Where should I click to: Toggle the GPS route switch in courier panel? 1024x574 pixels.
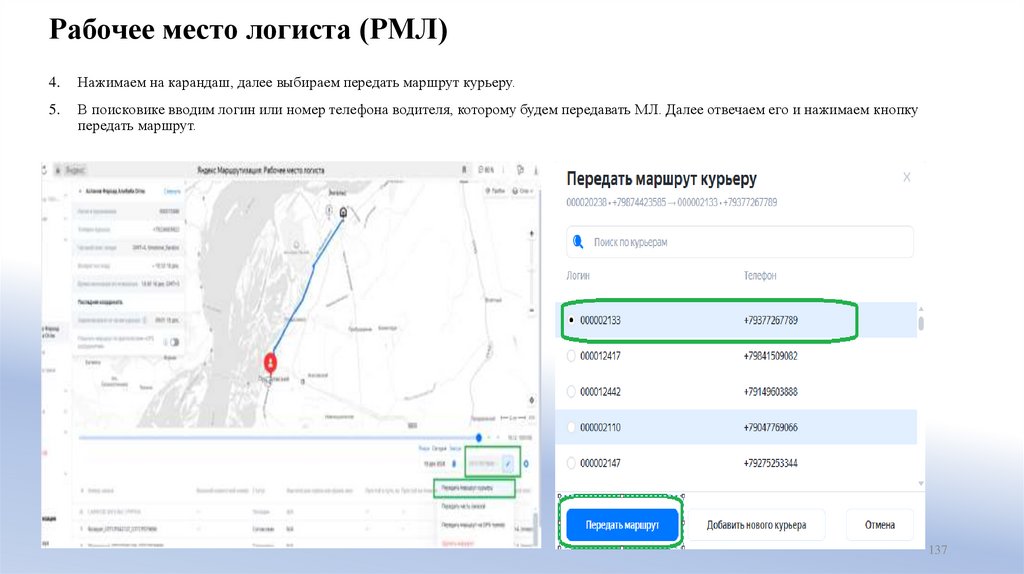pyautogui.click(x=174, y=342)
